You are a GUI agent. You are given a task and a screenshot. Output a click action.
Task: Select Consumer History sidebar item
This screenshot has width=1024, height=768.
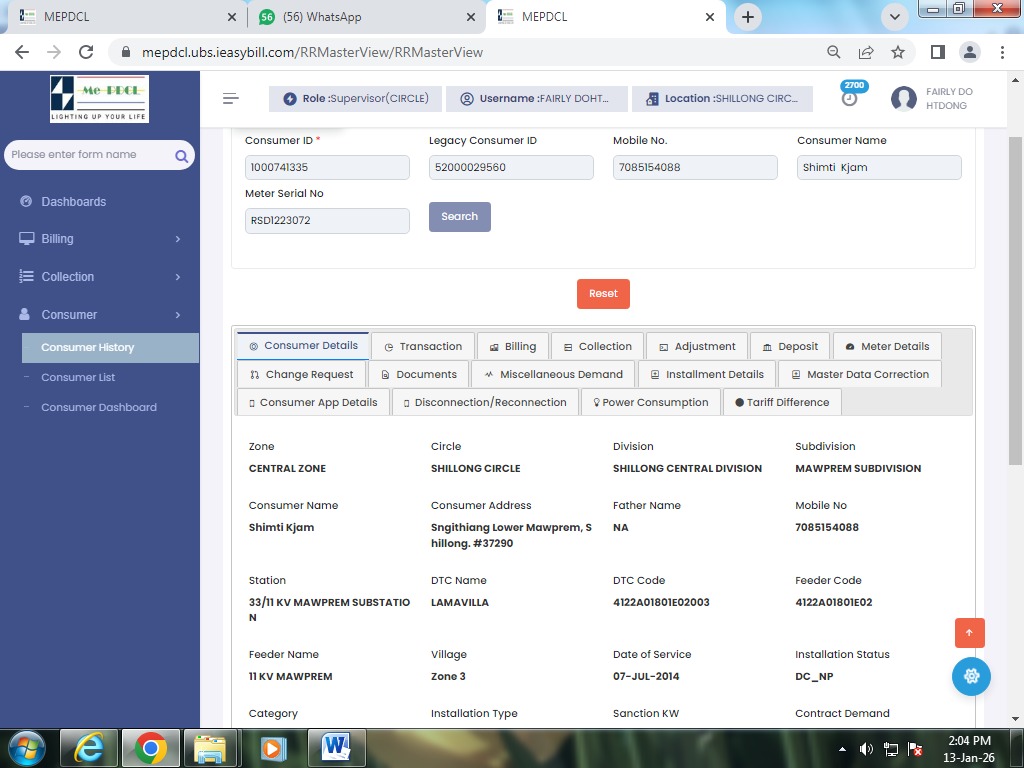click(x=110, y=347)
